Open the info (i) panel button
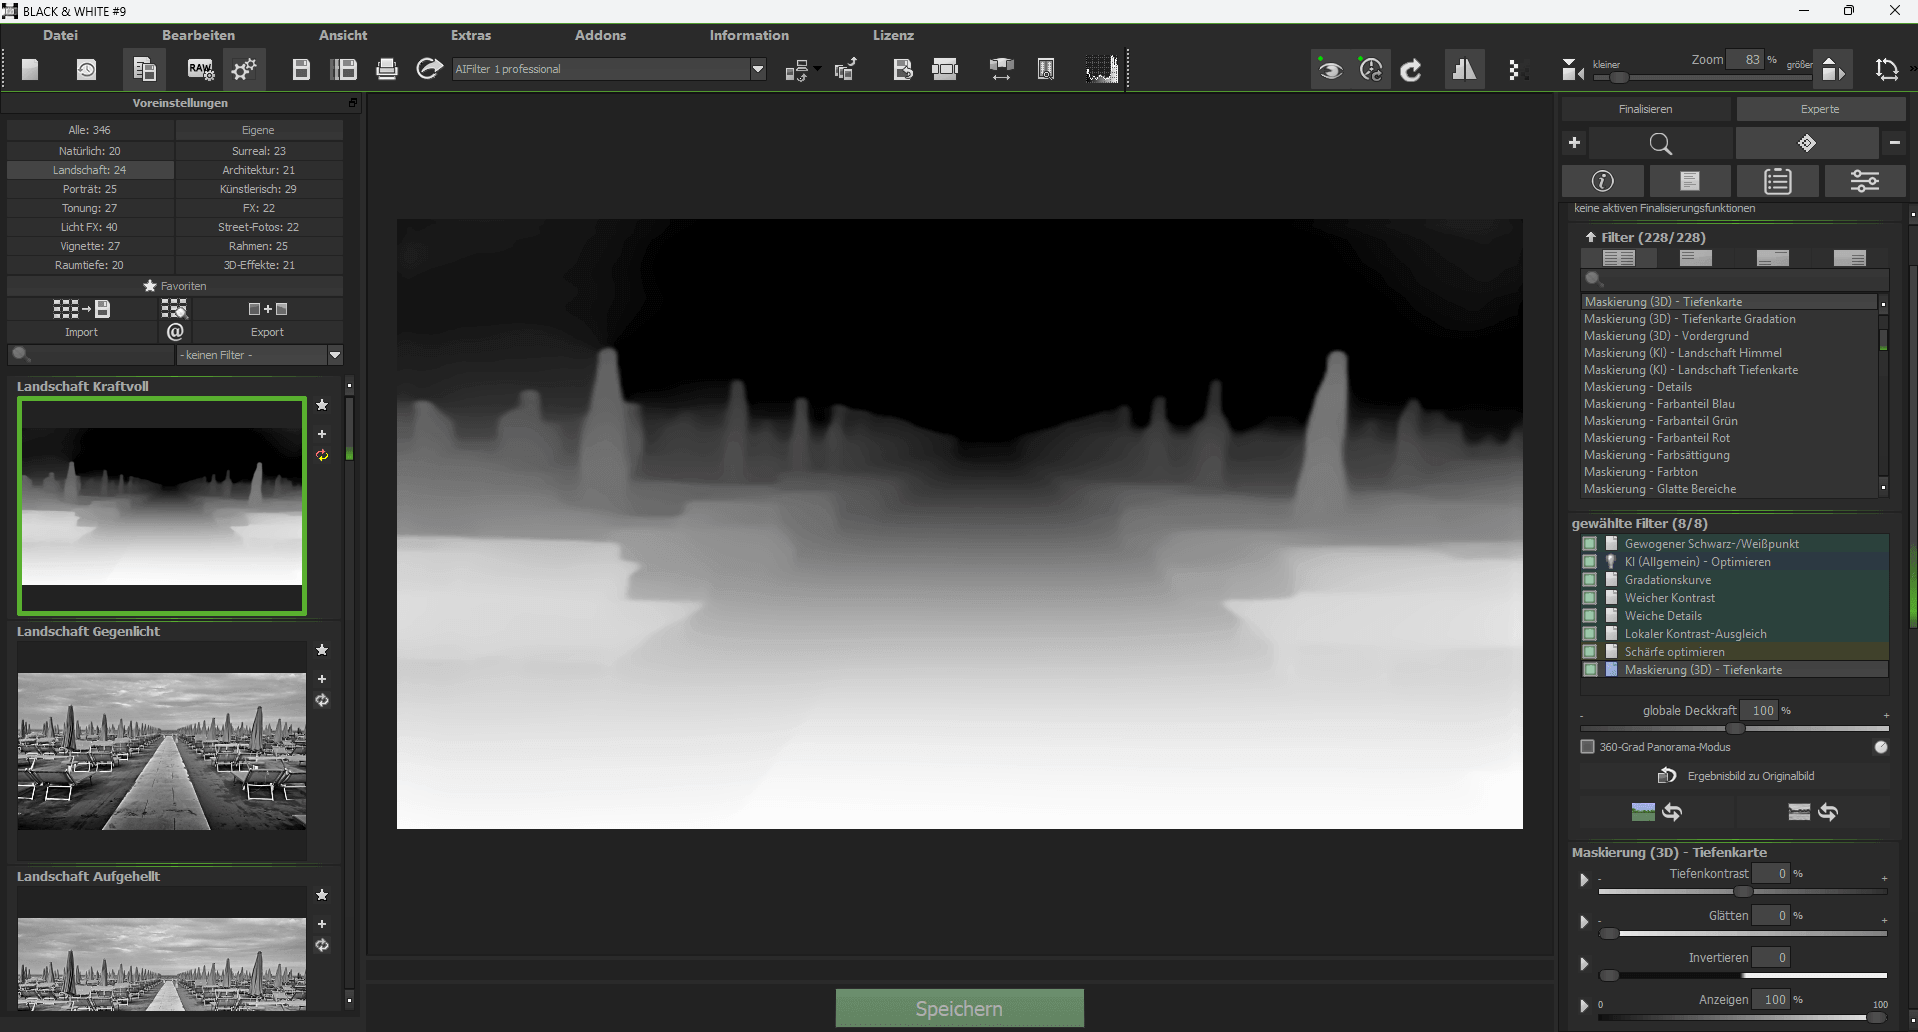This screenshot has height=1032, width=1918. tap(1602, 181)
